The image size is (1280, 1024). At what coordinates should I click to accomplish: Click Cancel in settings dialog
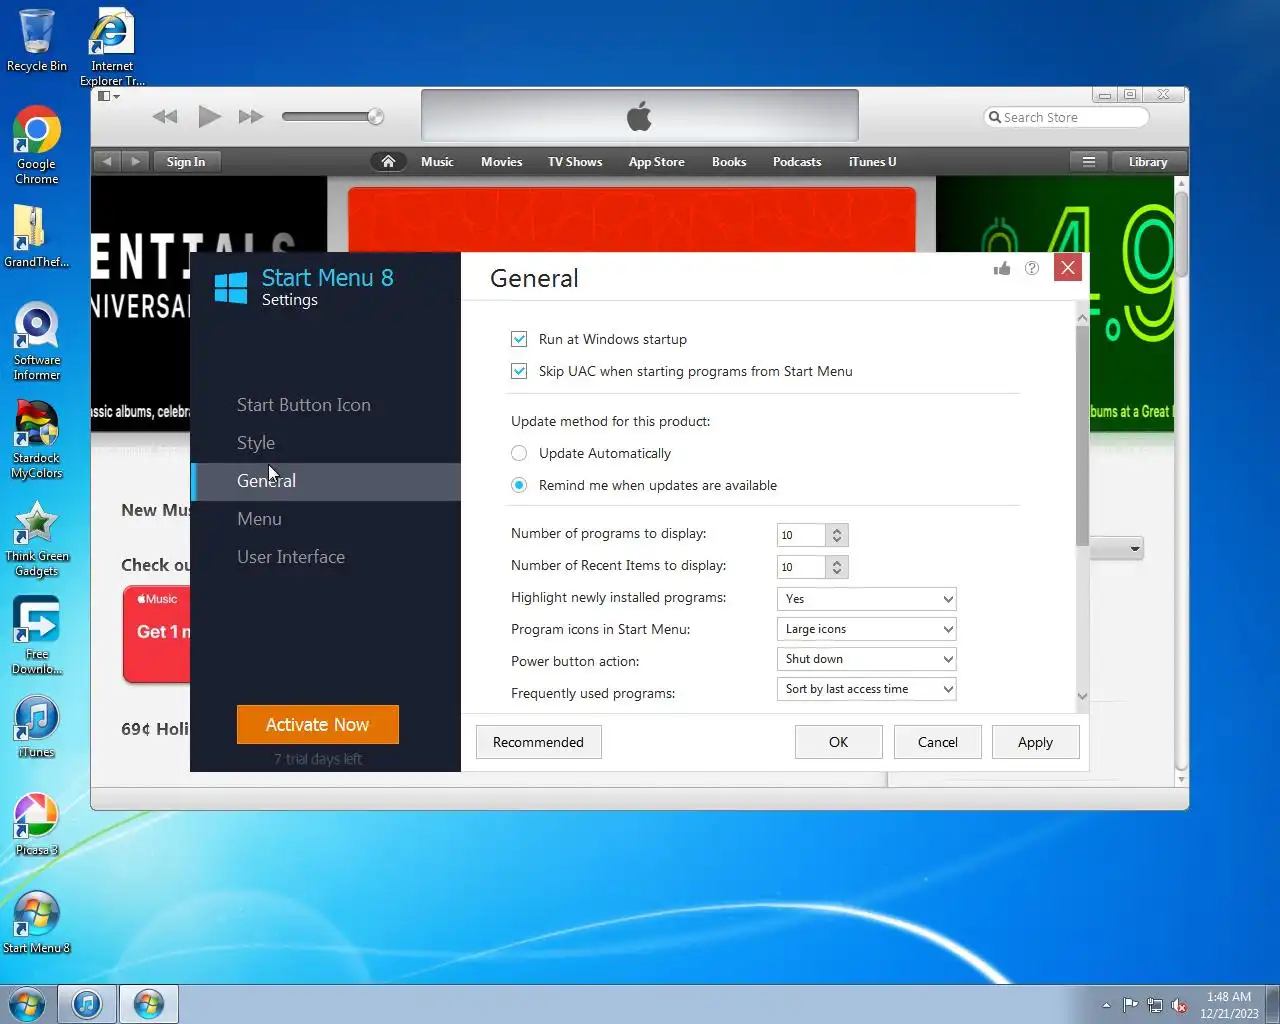coord(938,742)
